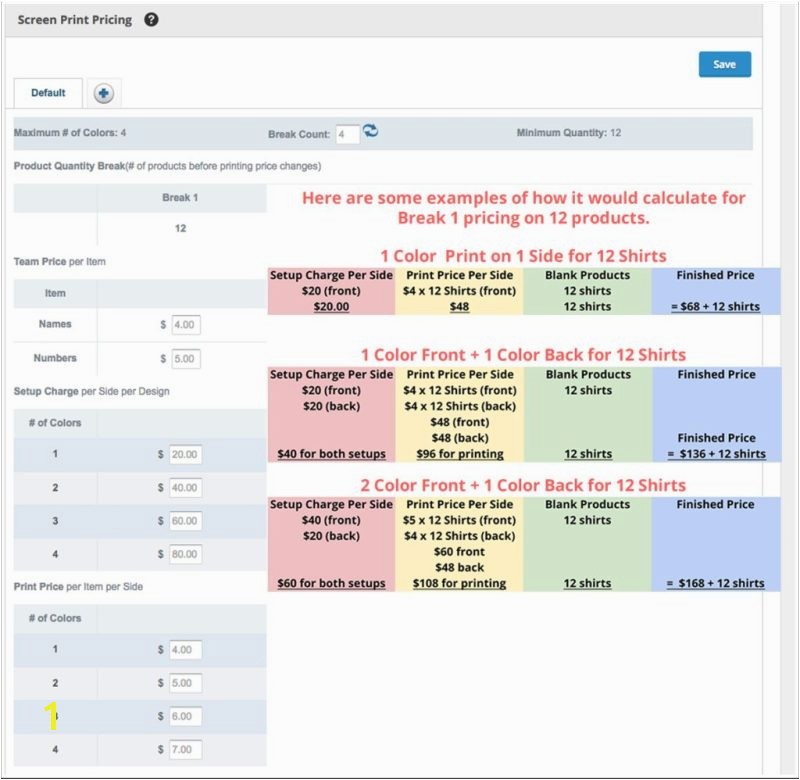Click print price field for 3 colors
Image resolution: width=800 pixels, height=780 pixels.
tap(185, 716)
